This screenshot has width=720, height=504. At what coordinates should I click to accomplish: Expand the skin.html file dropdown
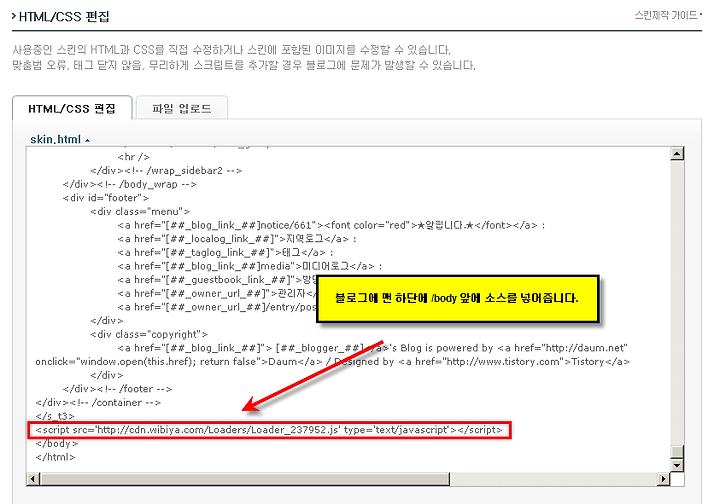[60, 139]
